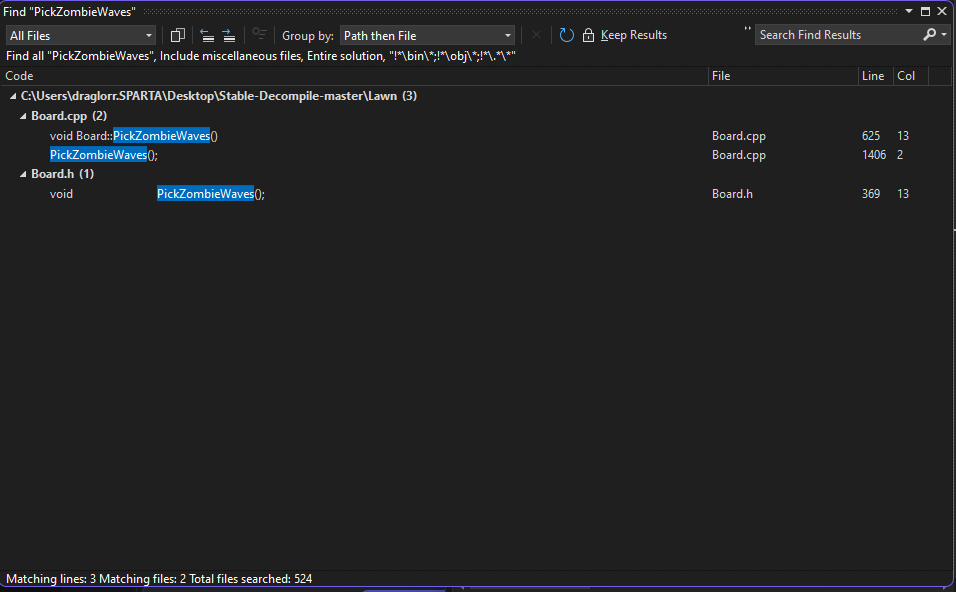The image size is (956, 592).
Task: Click the Refresh search results icon
Action: [x=566, y=35]
